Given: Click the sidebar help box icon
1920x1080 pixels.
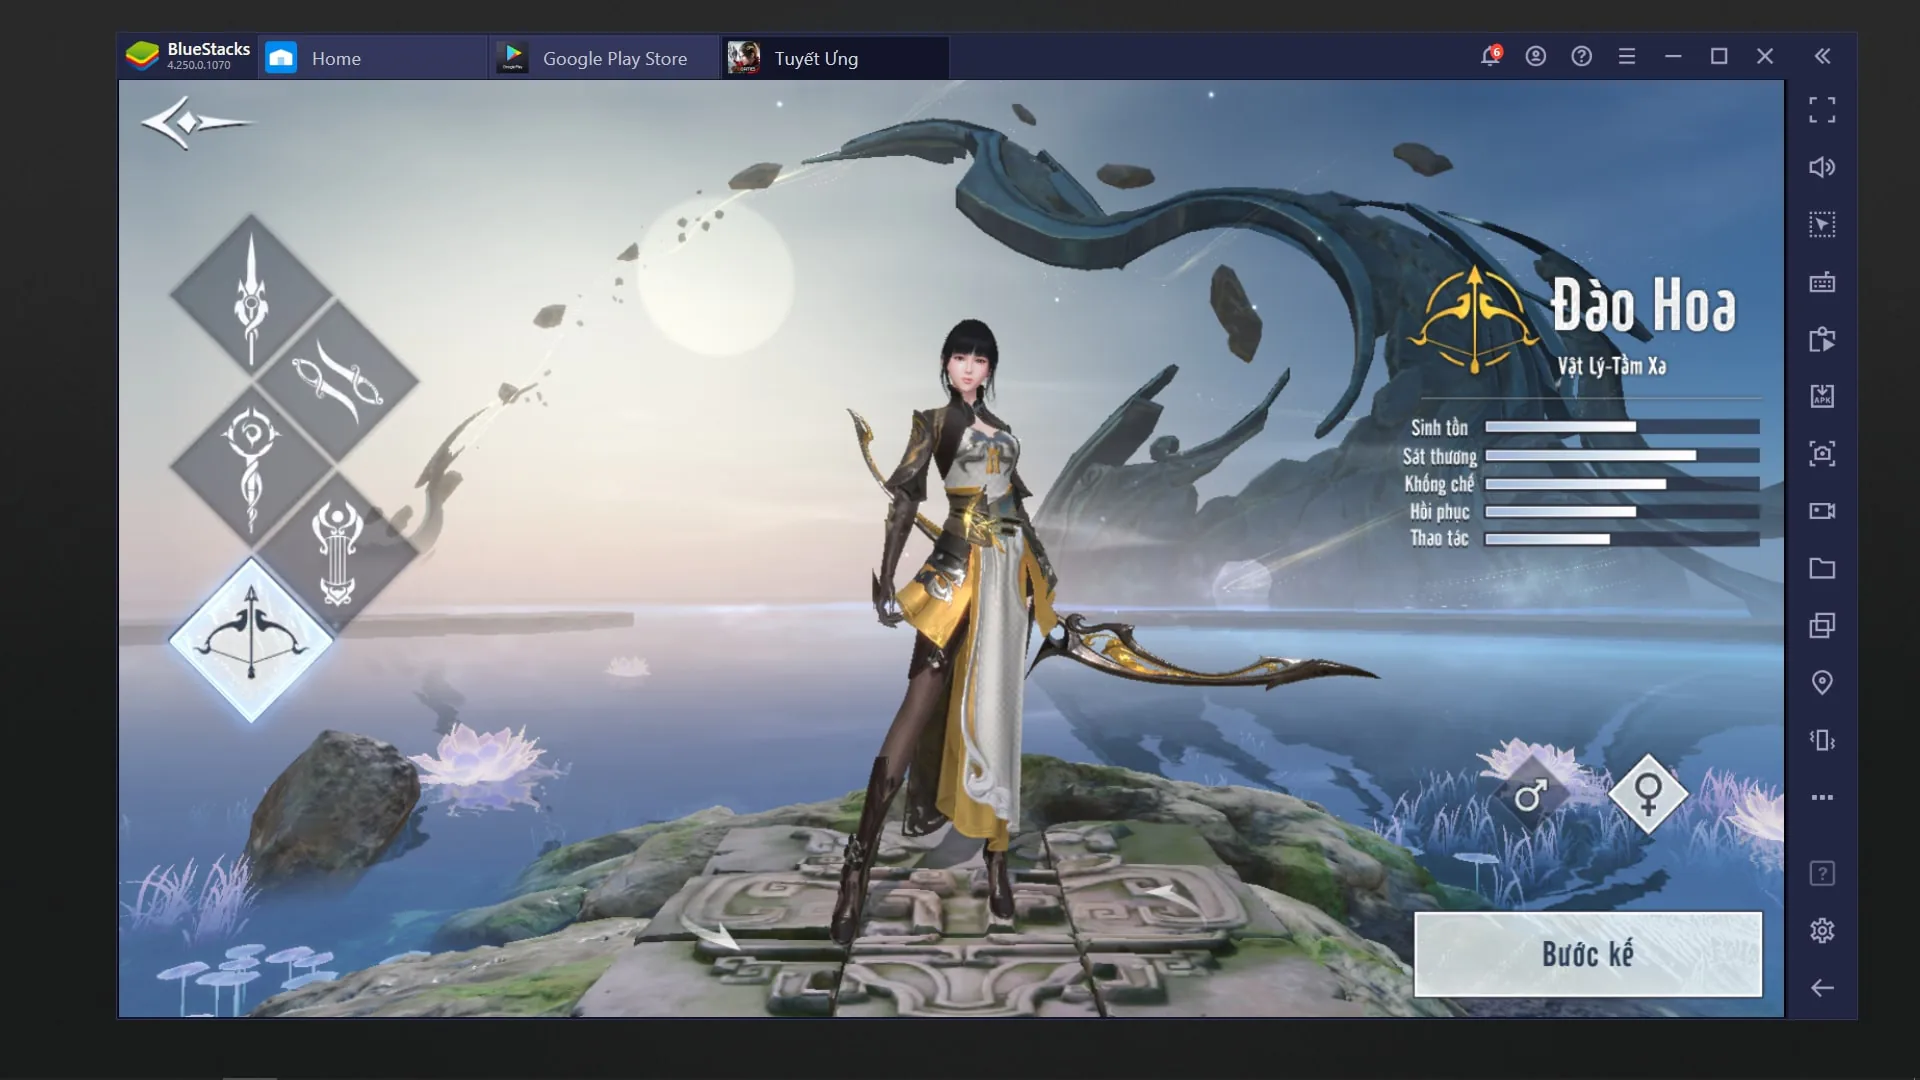Looking at the screenshot, I should coord(1822,873).
